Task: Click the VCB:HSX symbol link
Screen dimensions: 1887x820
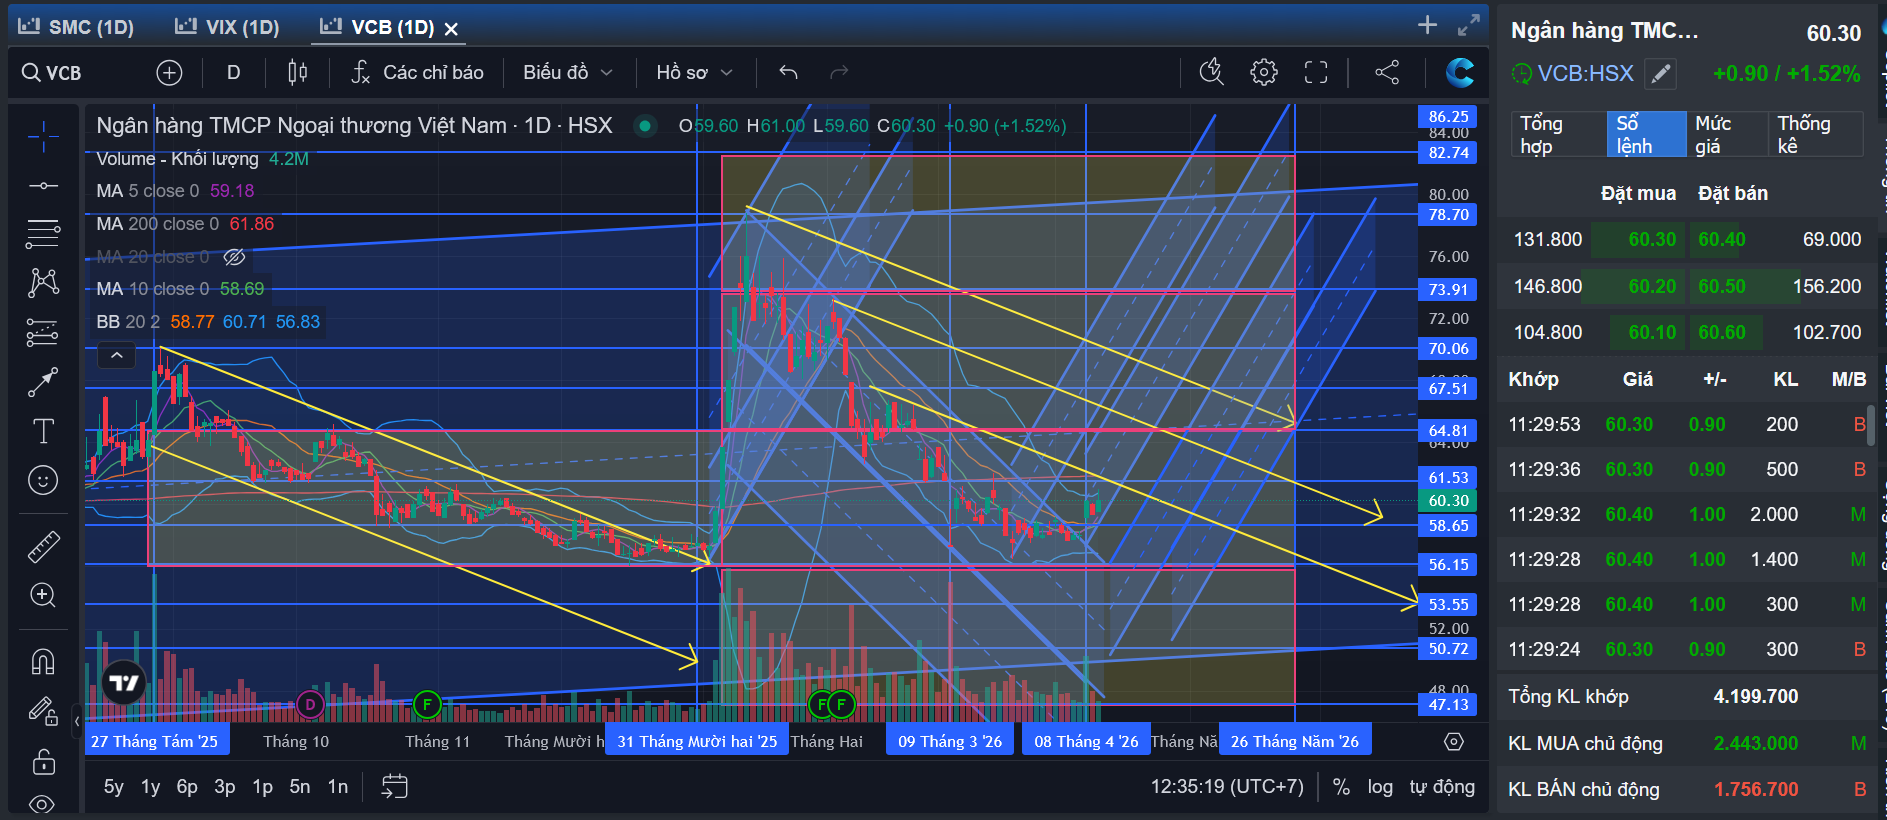Action: click(1585, 73)
